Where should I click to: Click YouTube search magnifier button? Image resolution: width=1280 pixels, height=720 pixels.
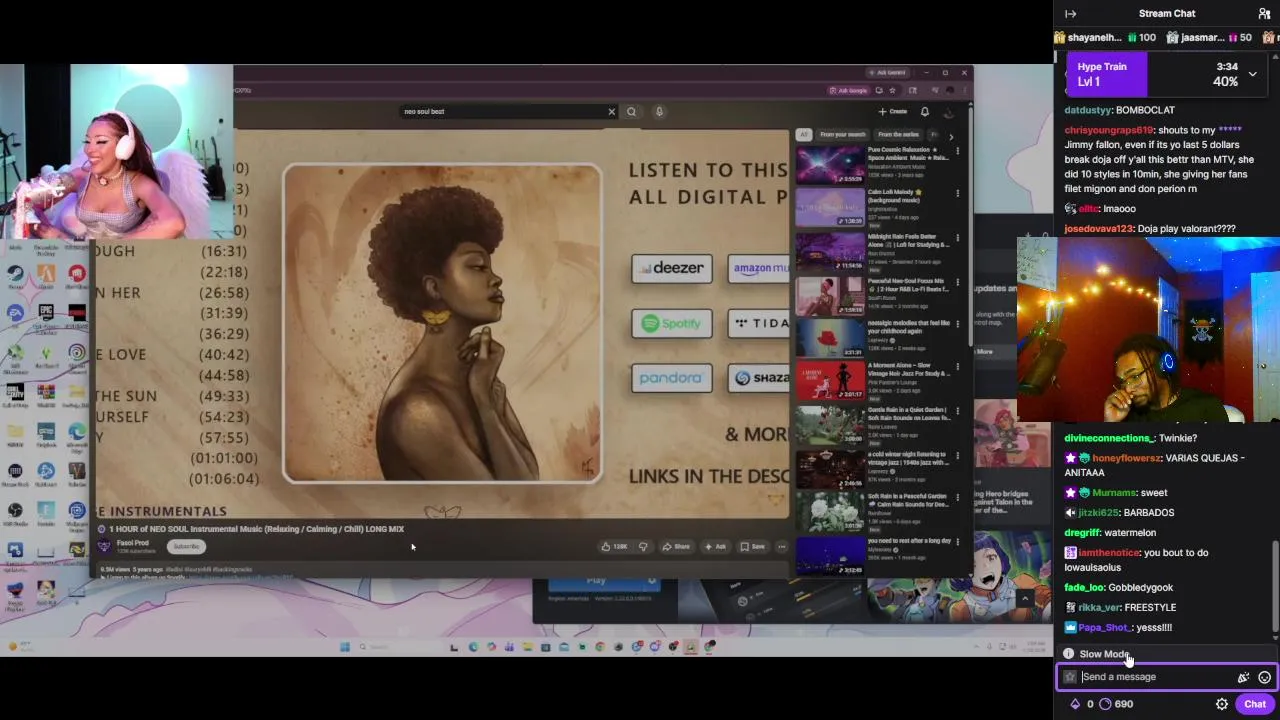tap(631, 112)
